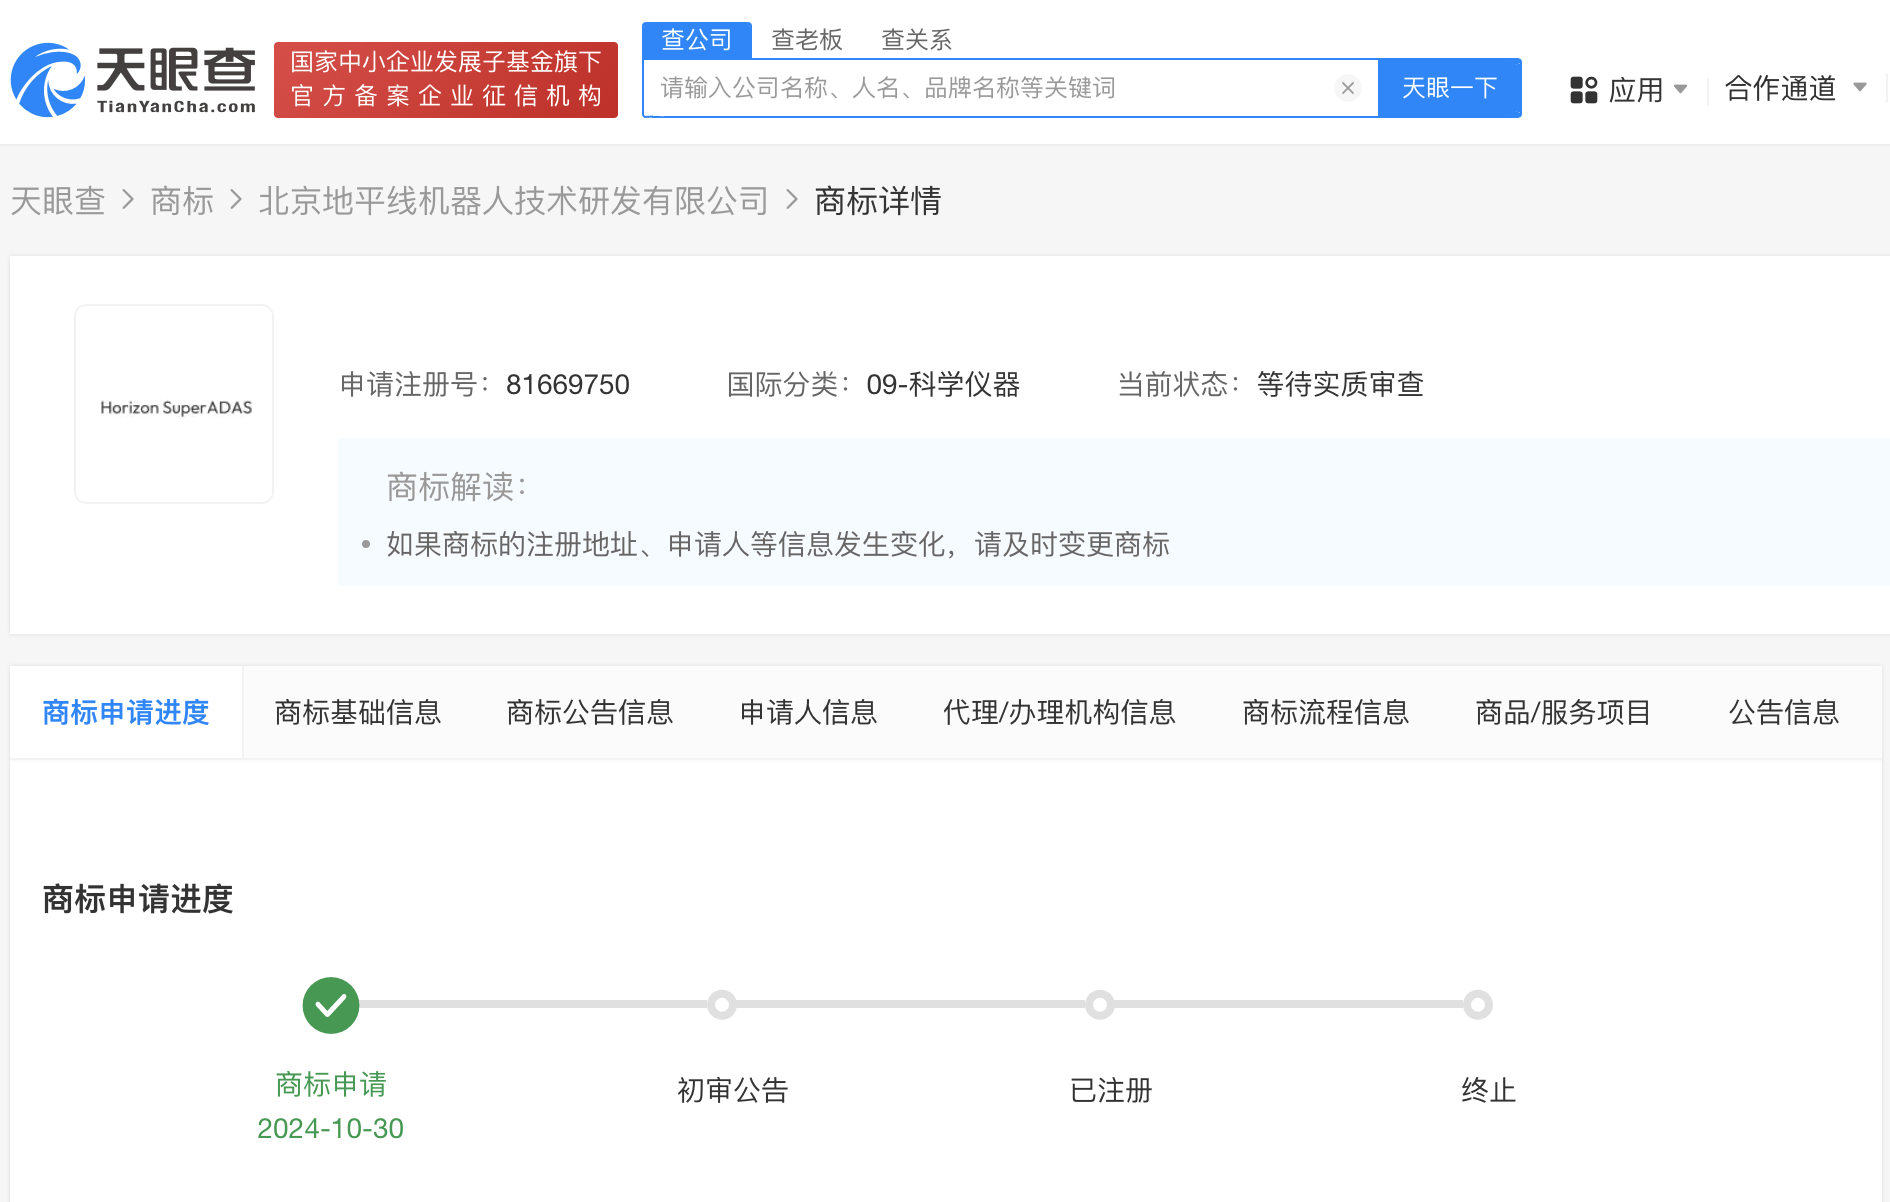Select the date 2024-10-30
The width and height of the screenshot is (1890, 1202).
[x=330, y=1129]
